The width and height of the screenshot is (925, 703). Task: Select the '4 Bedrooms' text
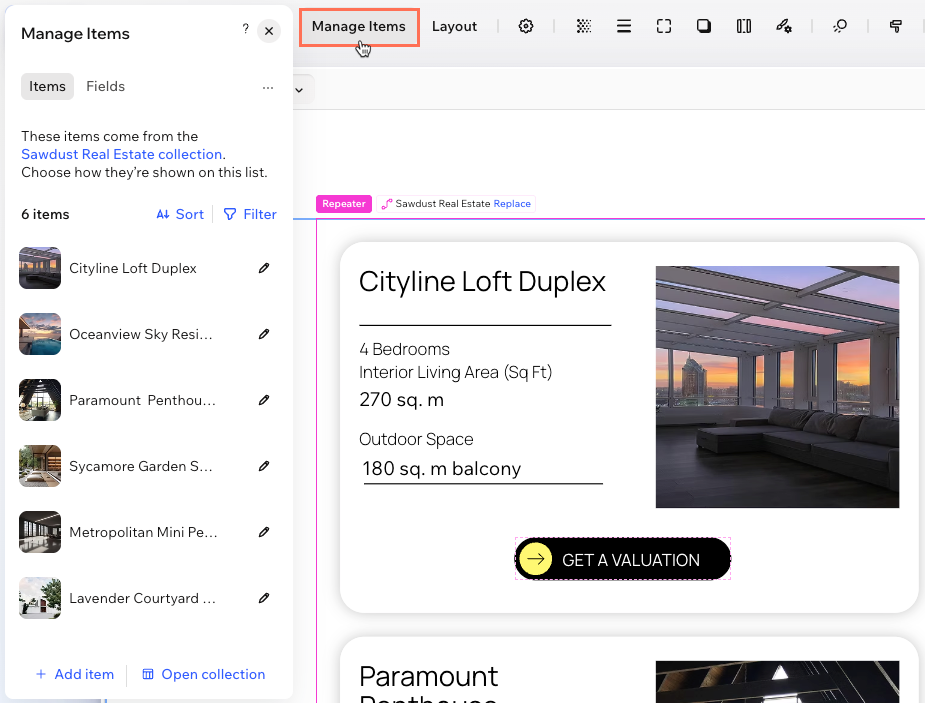click(405, 349)
